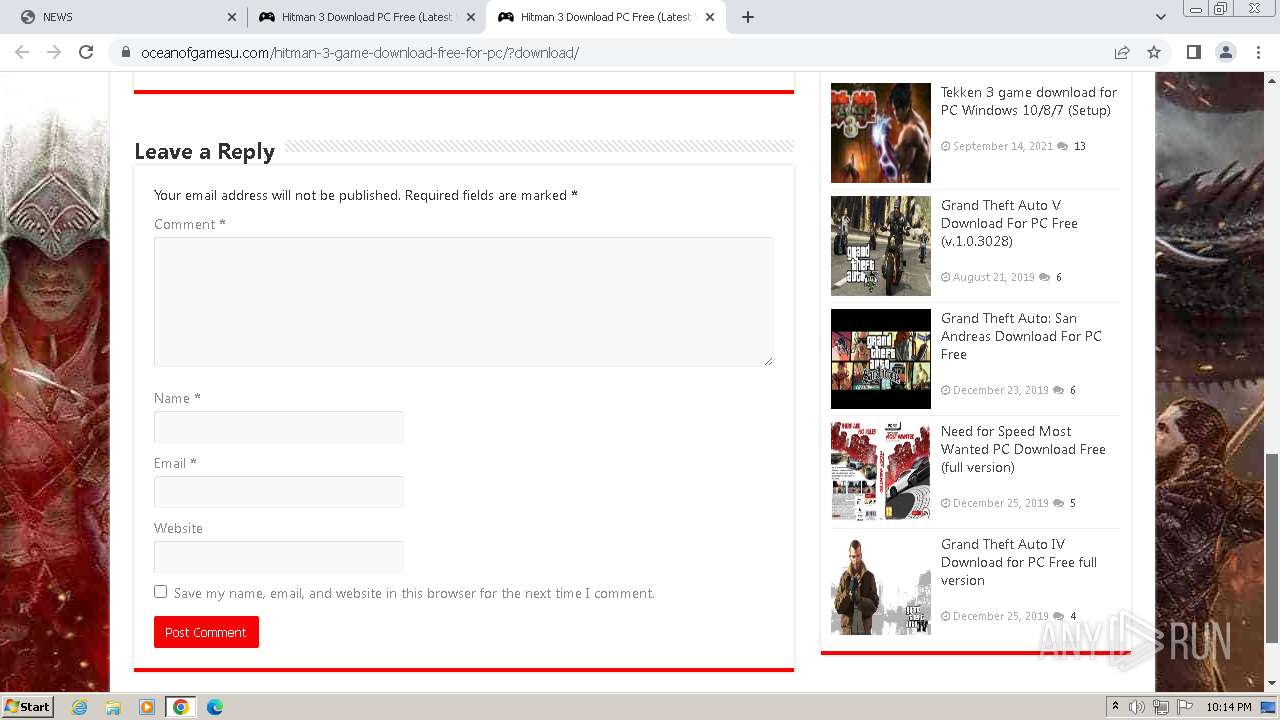1280x720 pixels.
Task: Open a new browser tab
Action: click(748, 17)
